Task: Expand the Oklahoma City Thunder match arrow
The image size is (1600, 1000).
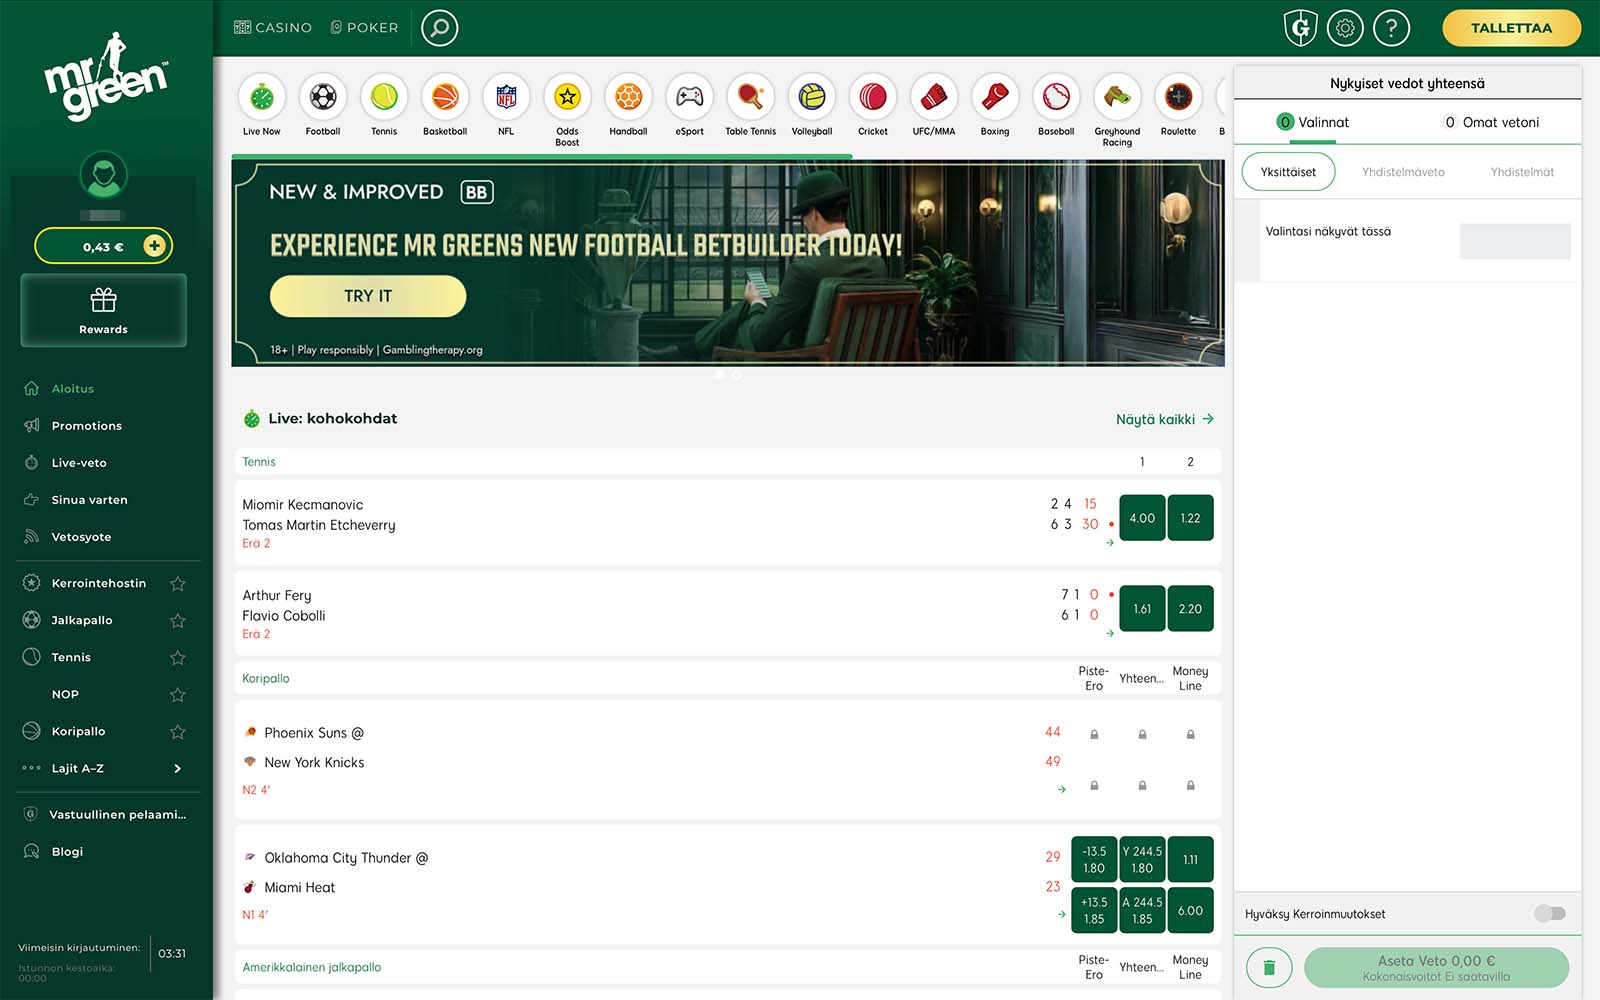Action: 1061,914
